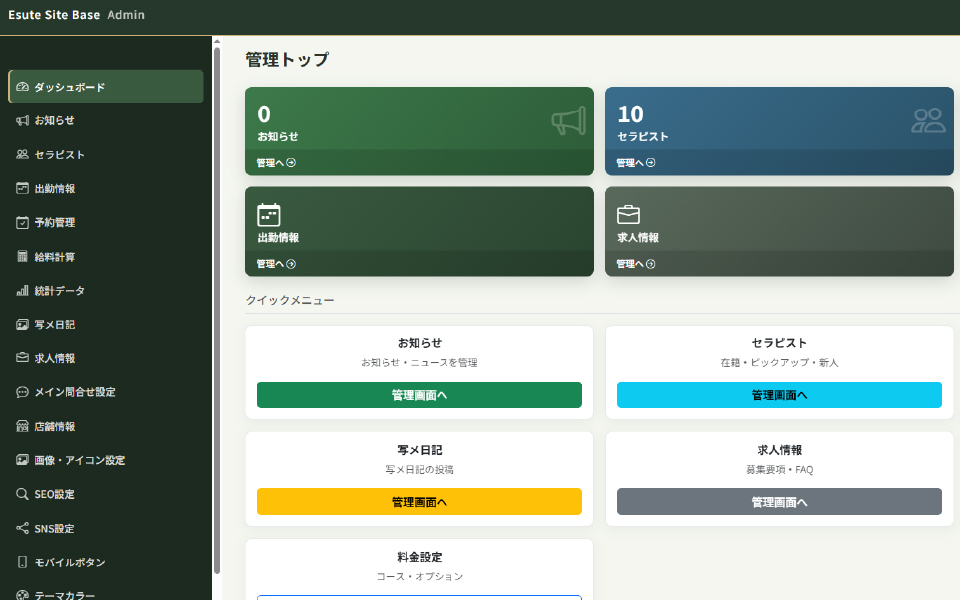Viewport: 960px width, 600px height.
Task: Click the large people icon on blue セラピスト card
Action: pyautogui.click(x=928, y=121)
